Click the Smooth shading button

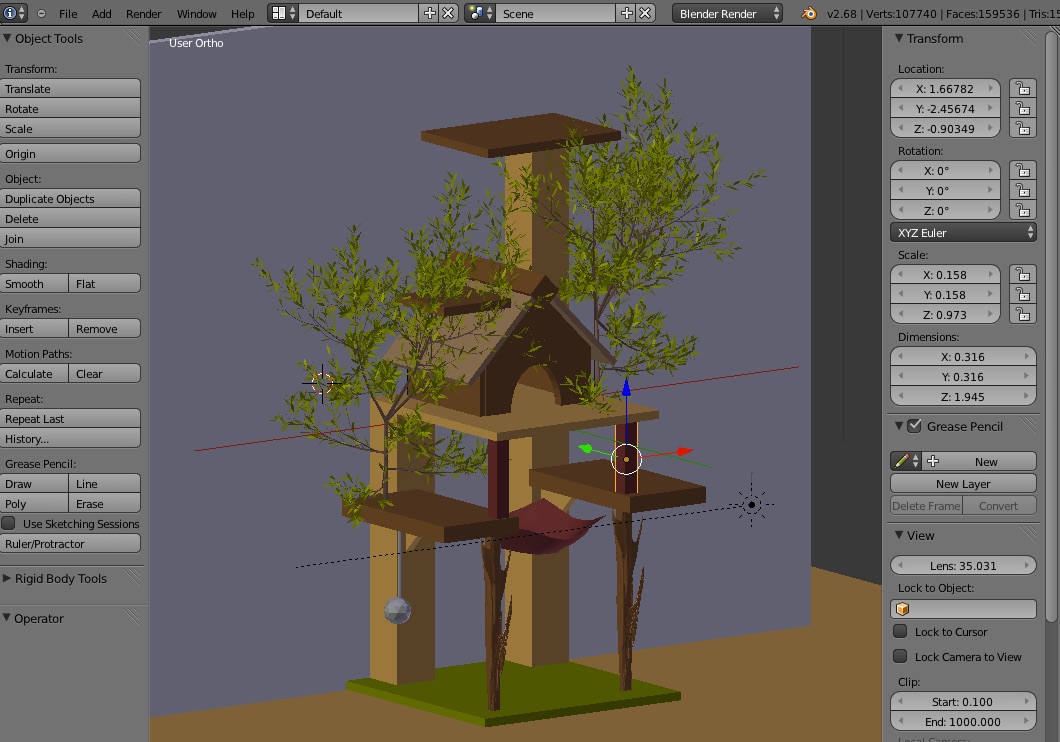tap(34, 284)
